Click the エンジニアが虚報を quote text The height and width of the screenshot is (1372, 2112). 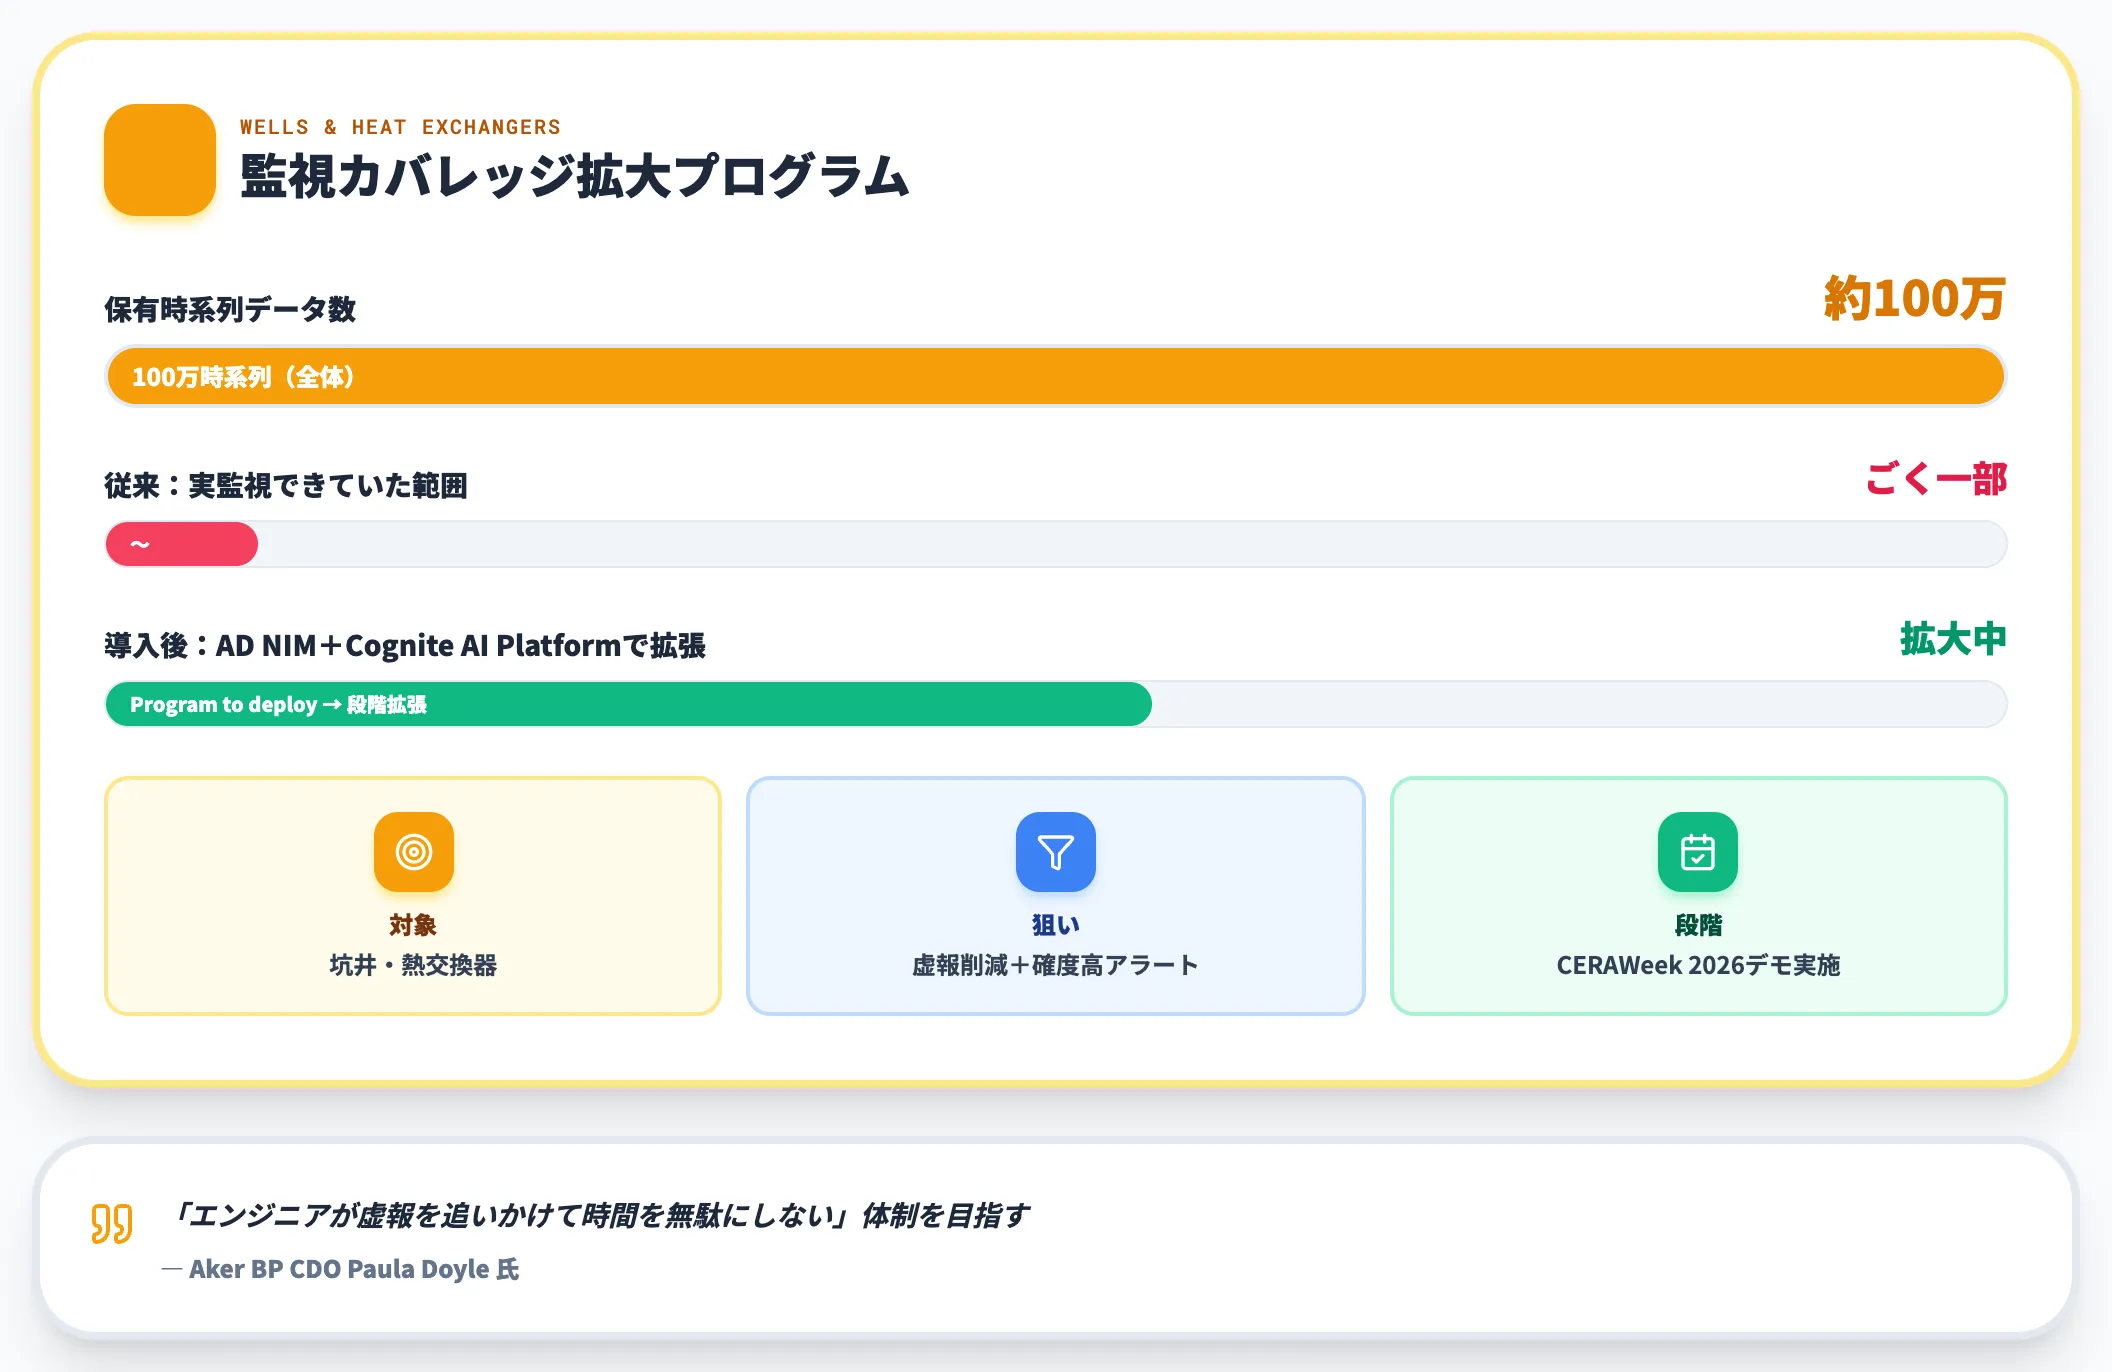[598, 1216]
